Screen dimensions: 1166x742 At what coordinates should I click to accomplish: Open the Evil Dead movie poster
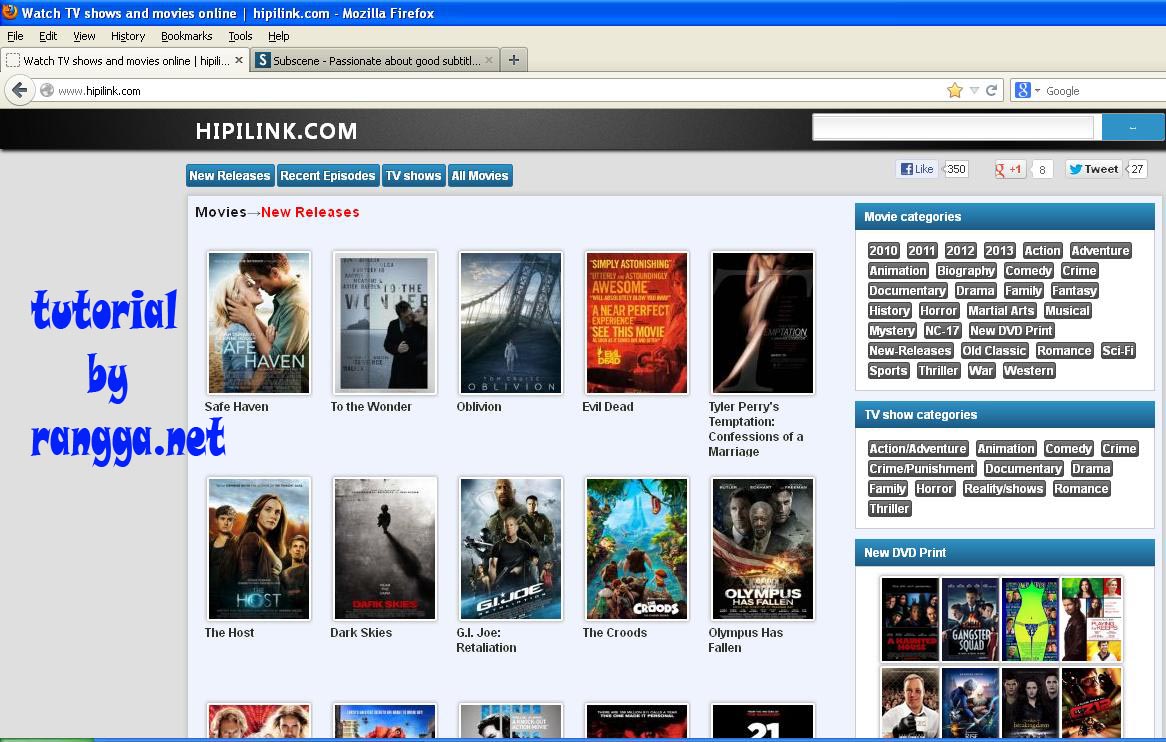(x=637, y=323)
